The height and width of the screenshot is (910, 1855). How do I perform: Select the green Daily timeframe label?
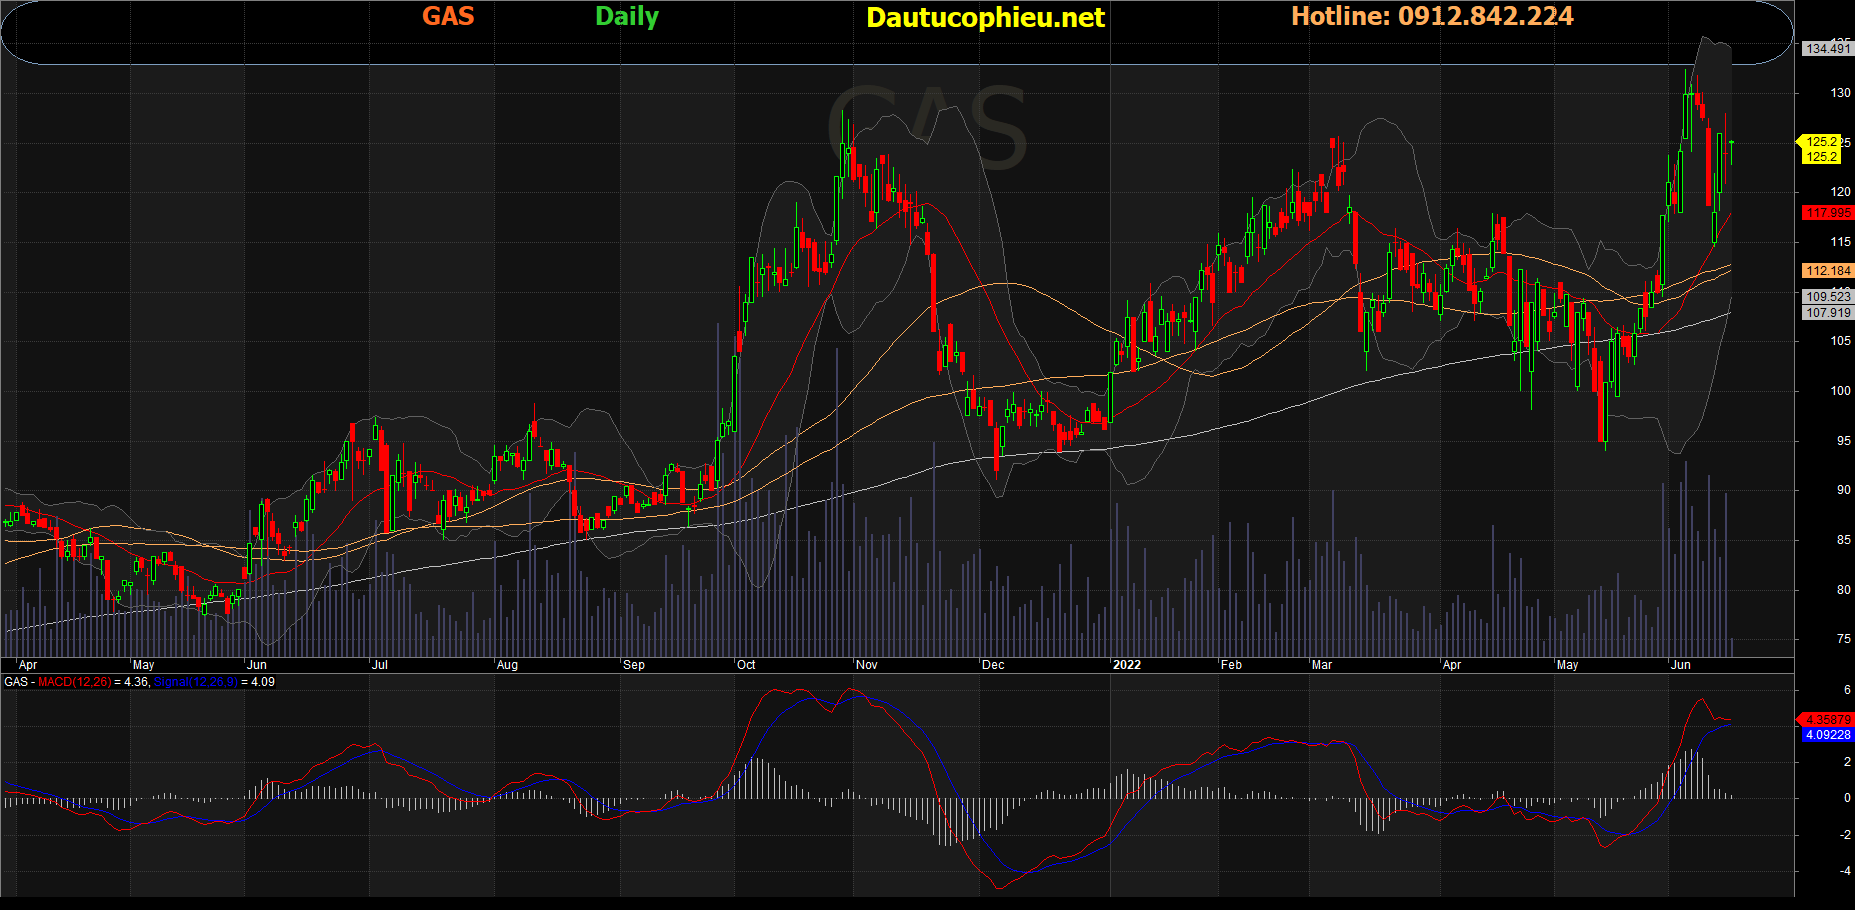[627, 17]
